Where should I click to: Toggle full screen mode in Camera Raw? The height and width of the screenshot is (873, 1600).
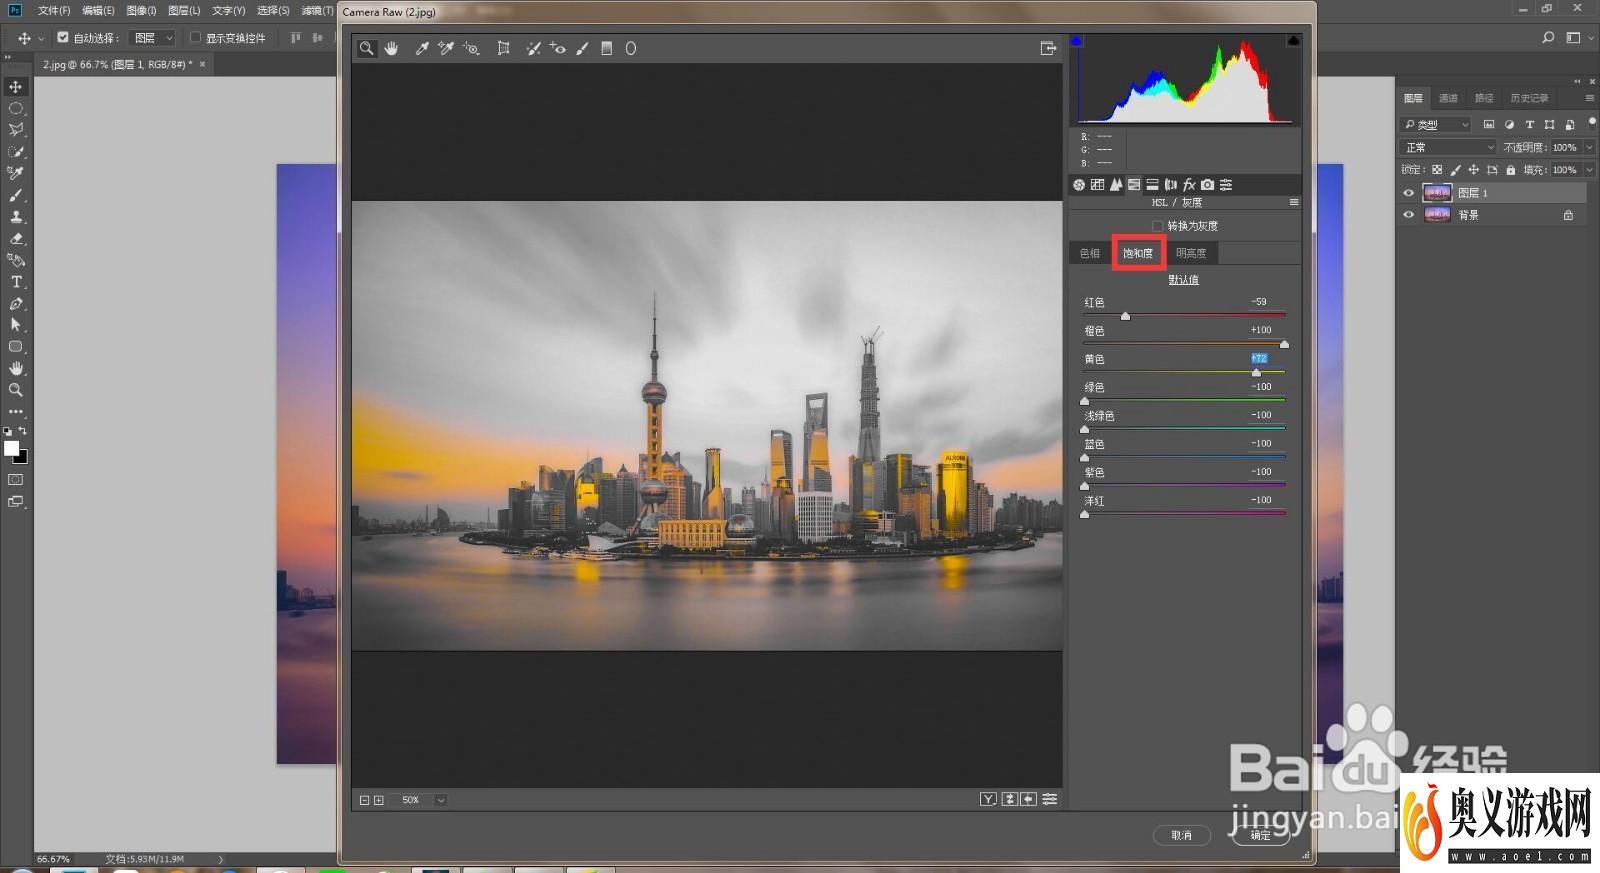point(1048,48)
